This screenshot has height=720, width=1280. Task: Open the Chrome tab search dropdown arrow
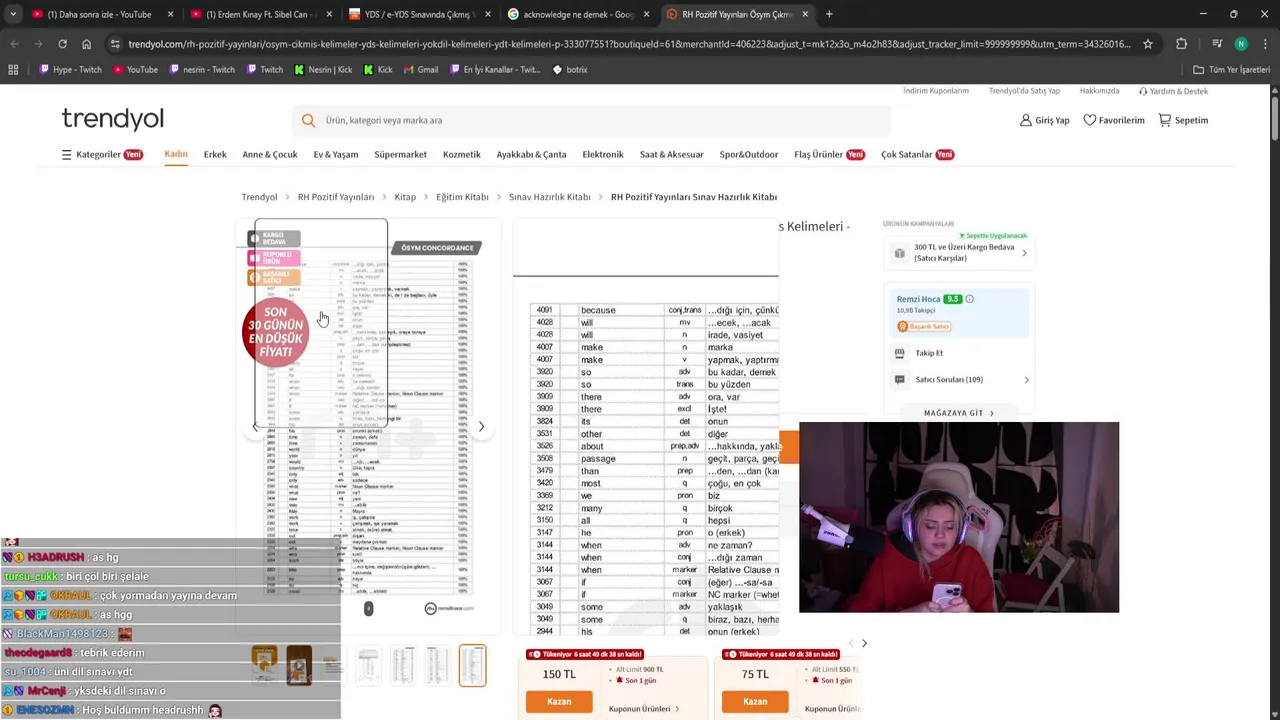(x=13, y=14)
